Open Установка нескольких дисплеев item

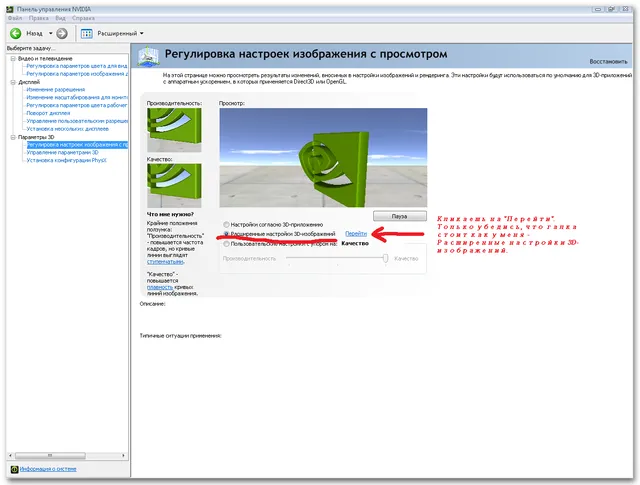68,129
